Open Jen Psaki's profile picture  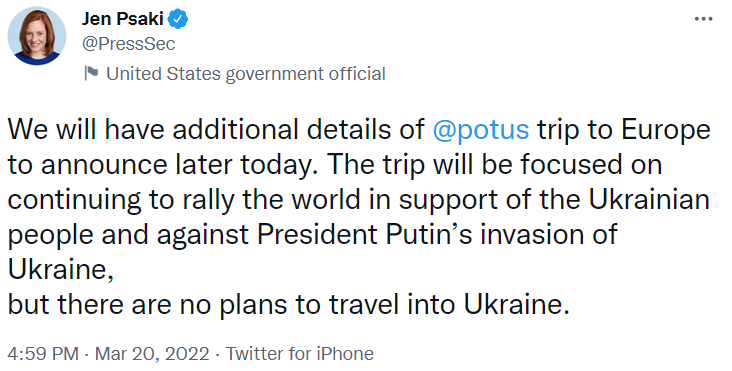(x=37, y=36)
